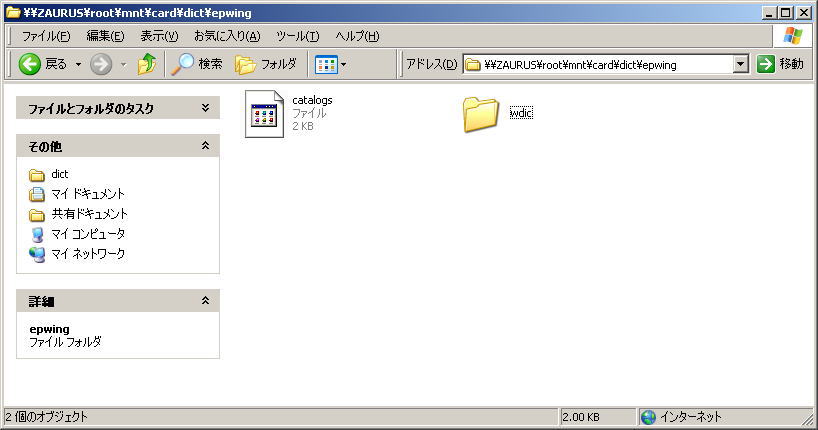Viewport: 818px width, 430px height.
Task: Go up one folder level icon
Action: tap(147, 64)
